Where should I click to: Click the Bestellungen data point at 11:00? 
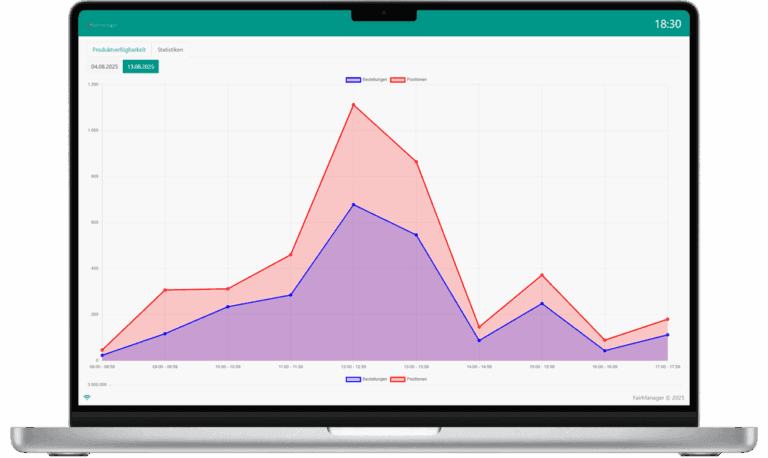290,295
